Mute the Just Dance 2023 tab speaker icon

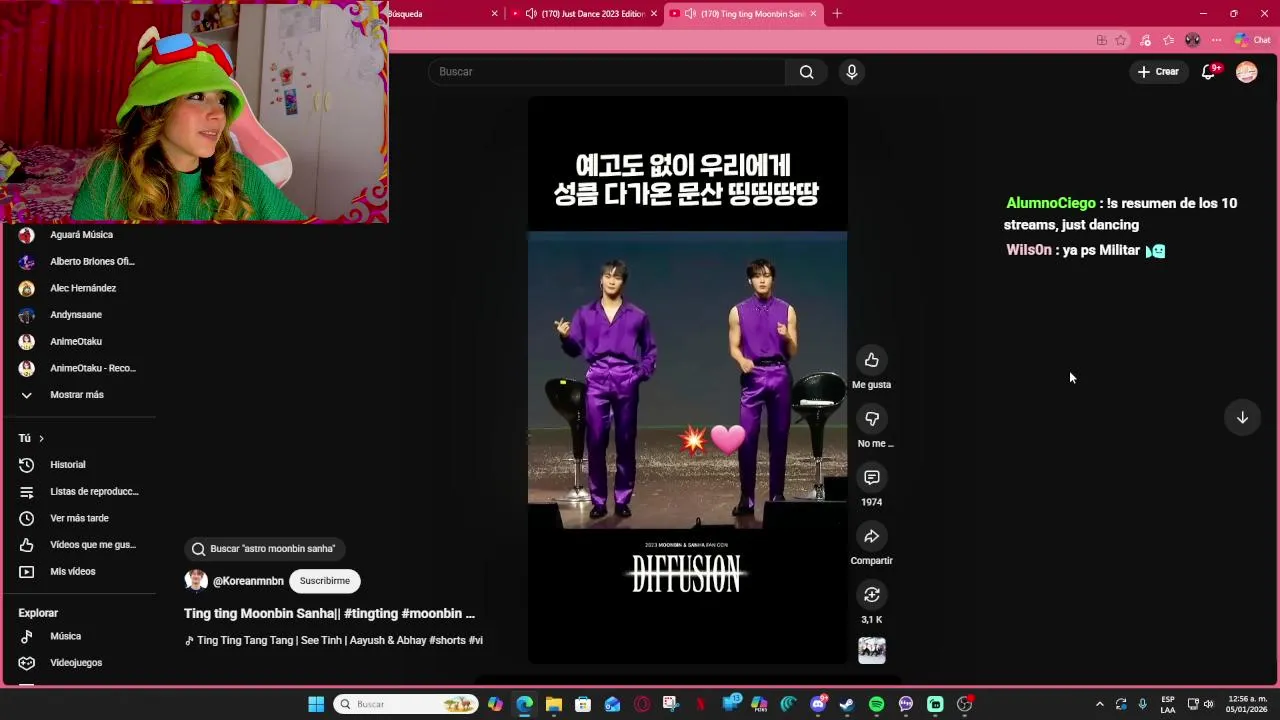[531, 14]
